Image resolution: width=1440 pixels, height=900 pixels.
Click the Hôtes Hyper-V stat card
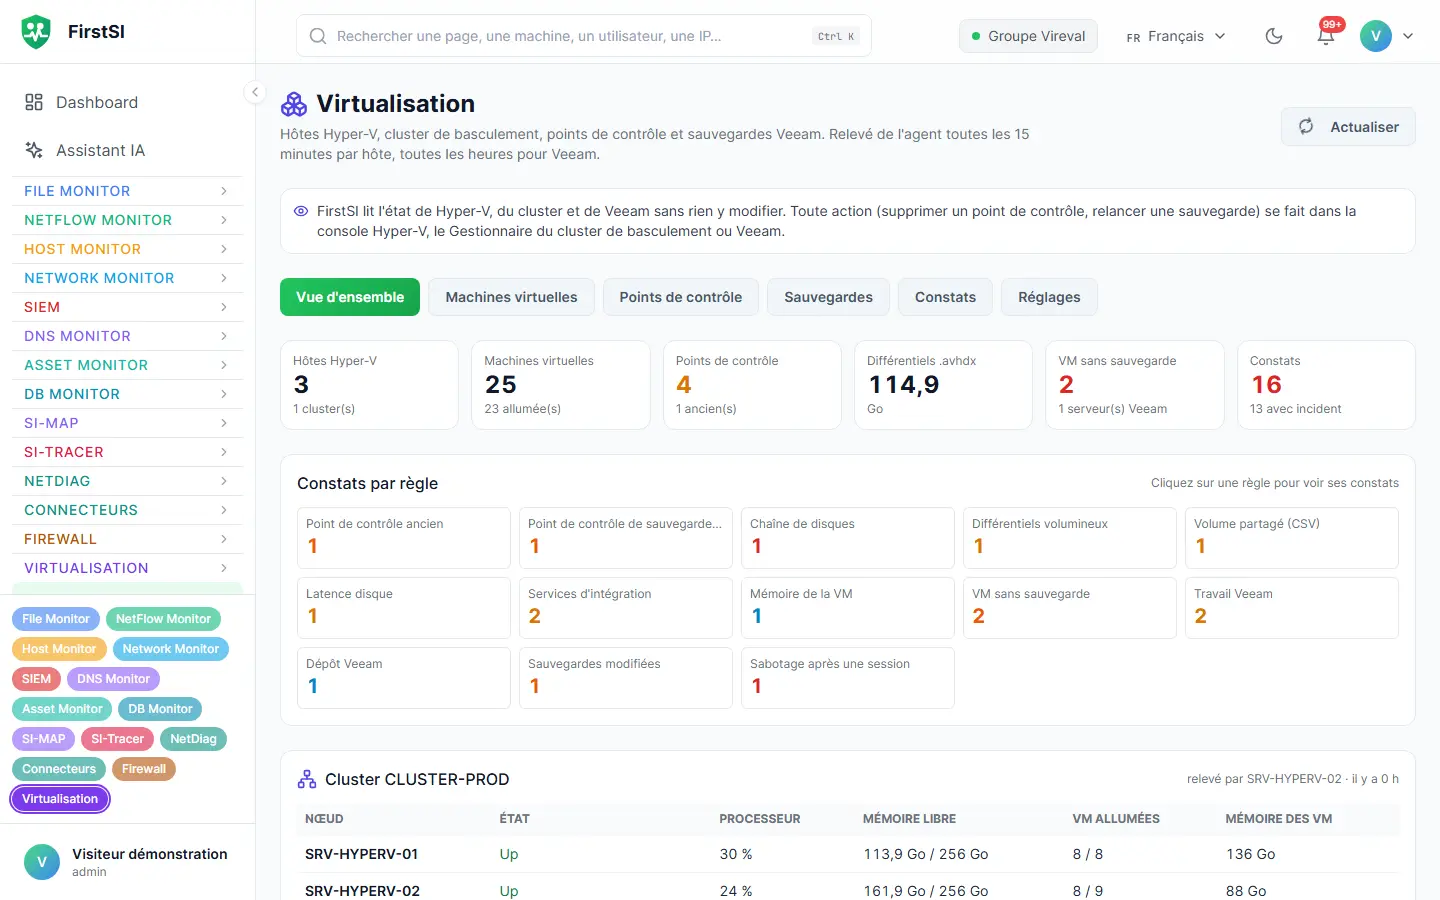pos(369,385)
